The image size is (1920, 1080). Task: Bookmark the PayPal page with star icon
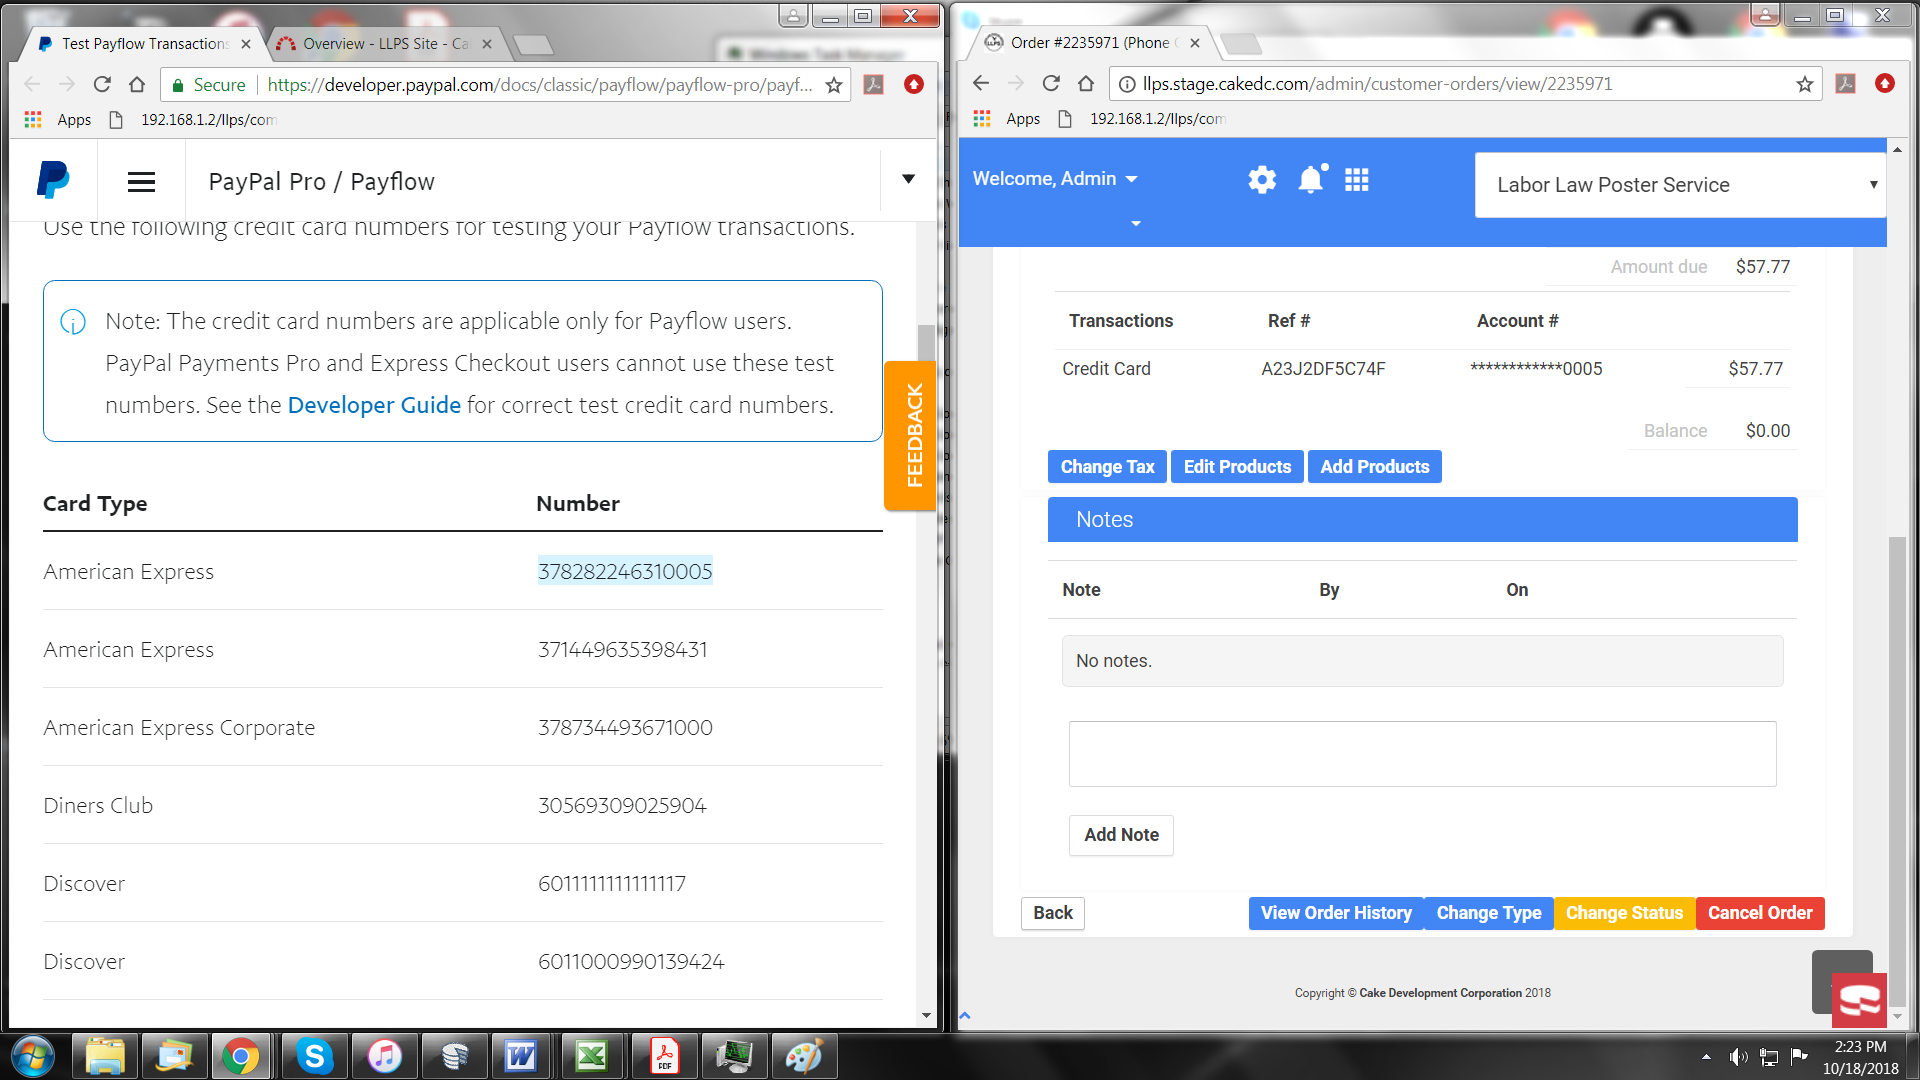coord(834,85)
